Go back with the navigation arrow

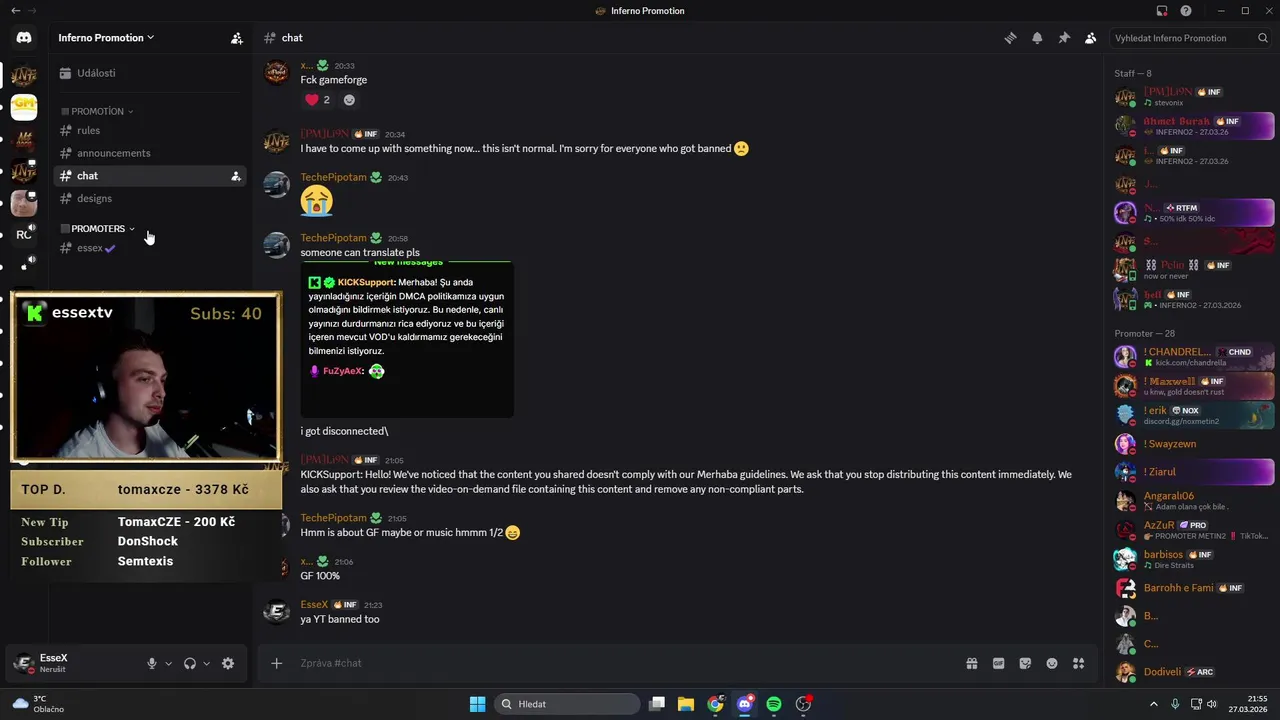15,10
